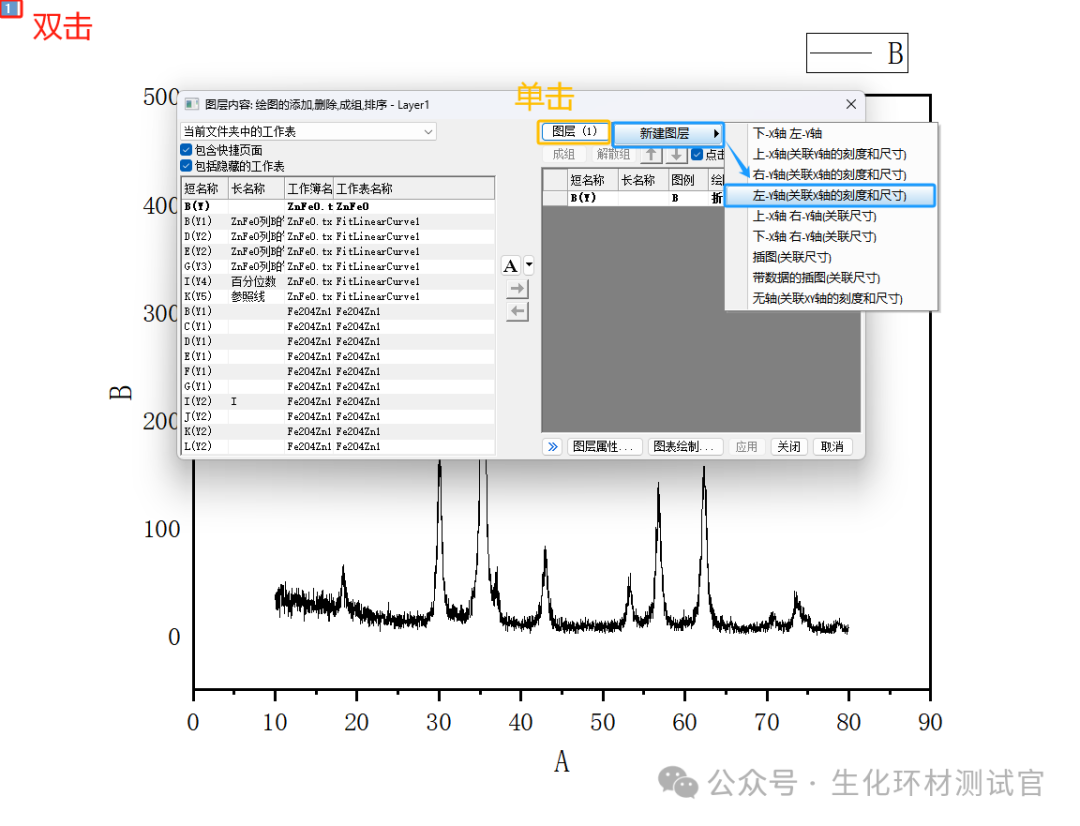The image size is (1080, 826).
Task: Select 上-X轴 右-Y轴(关联尺寸)
Action: (x=831, y=216)
